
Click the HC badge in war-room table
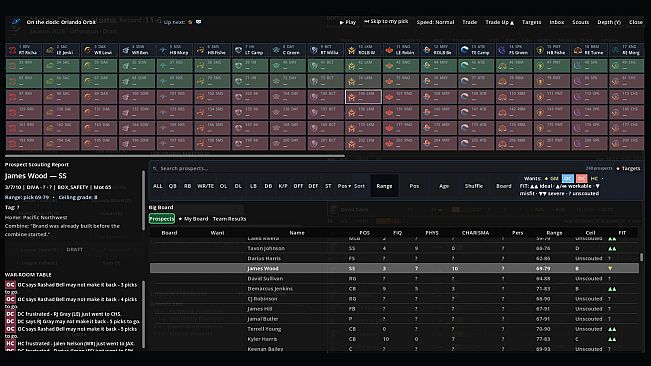click(10, 344)
